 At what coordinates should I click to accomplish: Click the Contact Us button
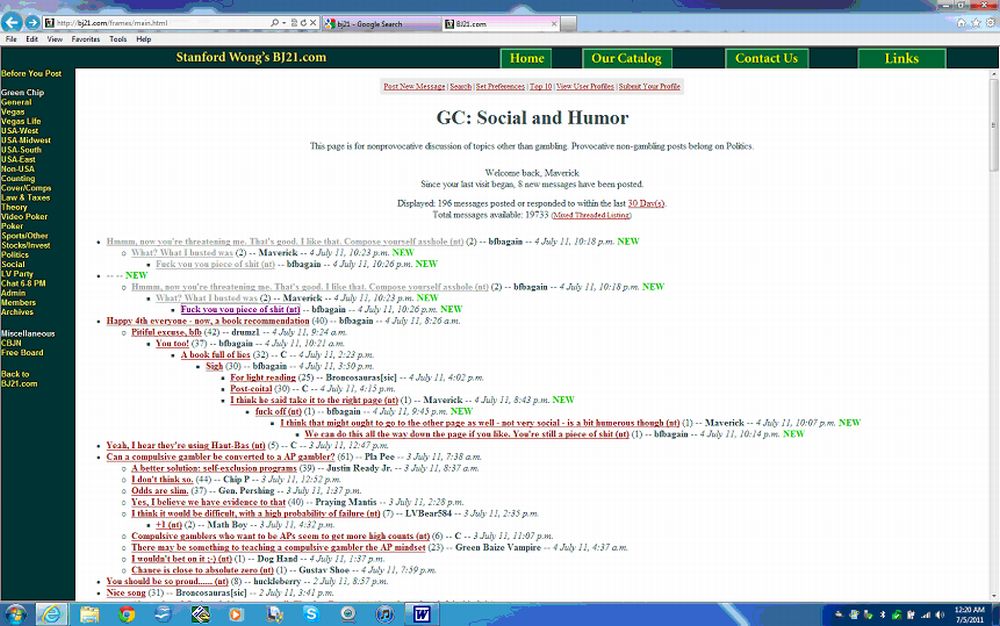[767, 58]
